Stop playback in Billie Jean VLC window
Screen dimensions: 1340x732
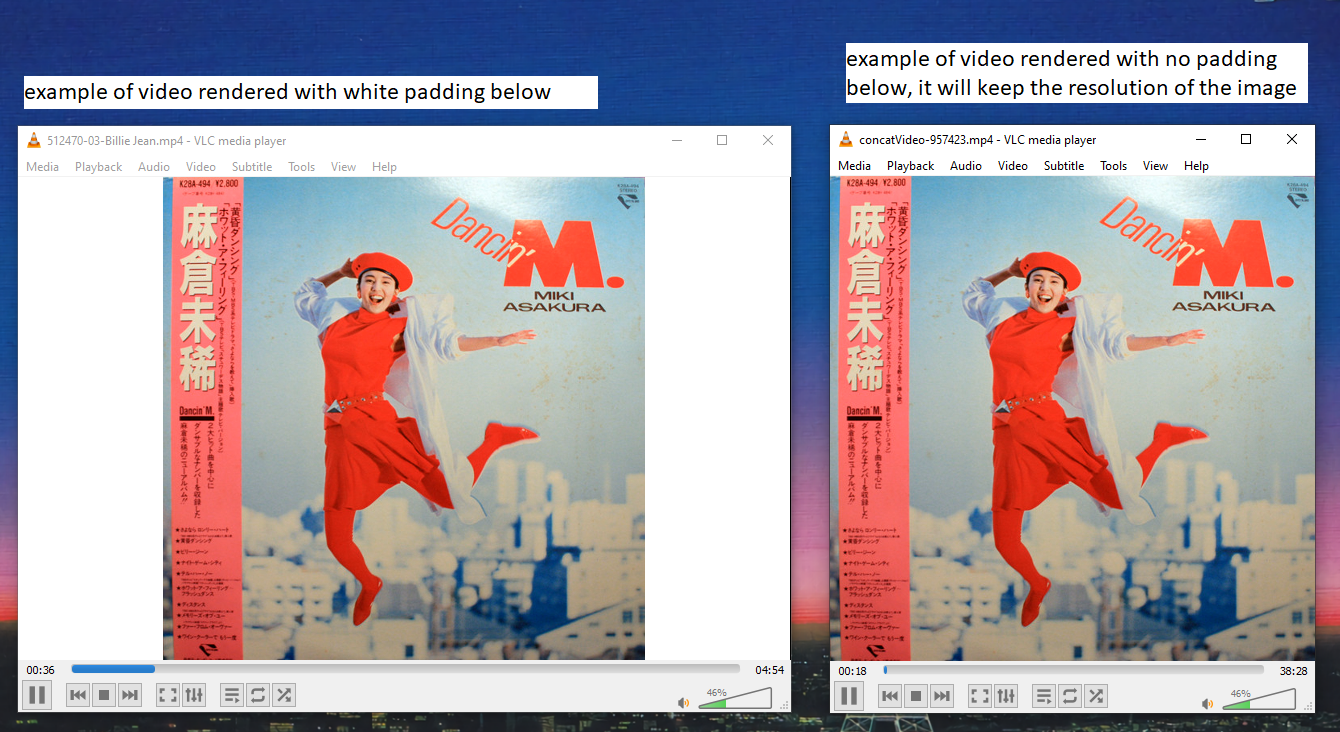point(104,695)
